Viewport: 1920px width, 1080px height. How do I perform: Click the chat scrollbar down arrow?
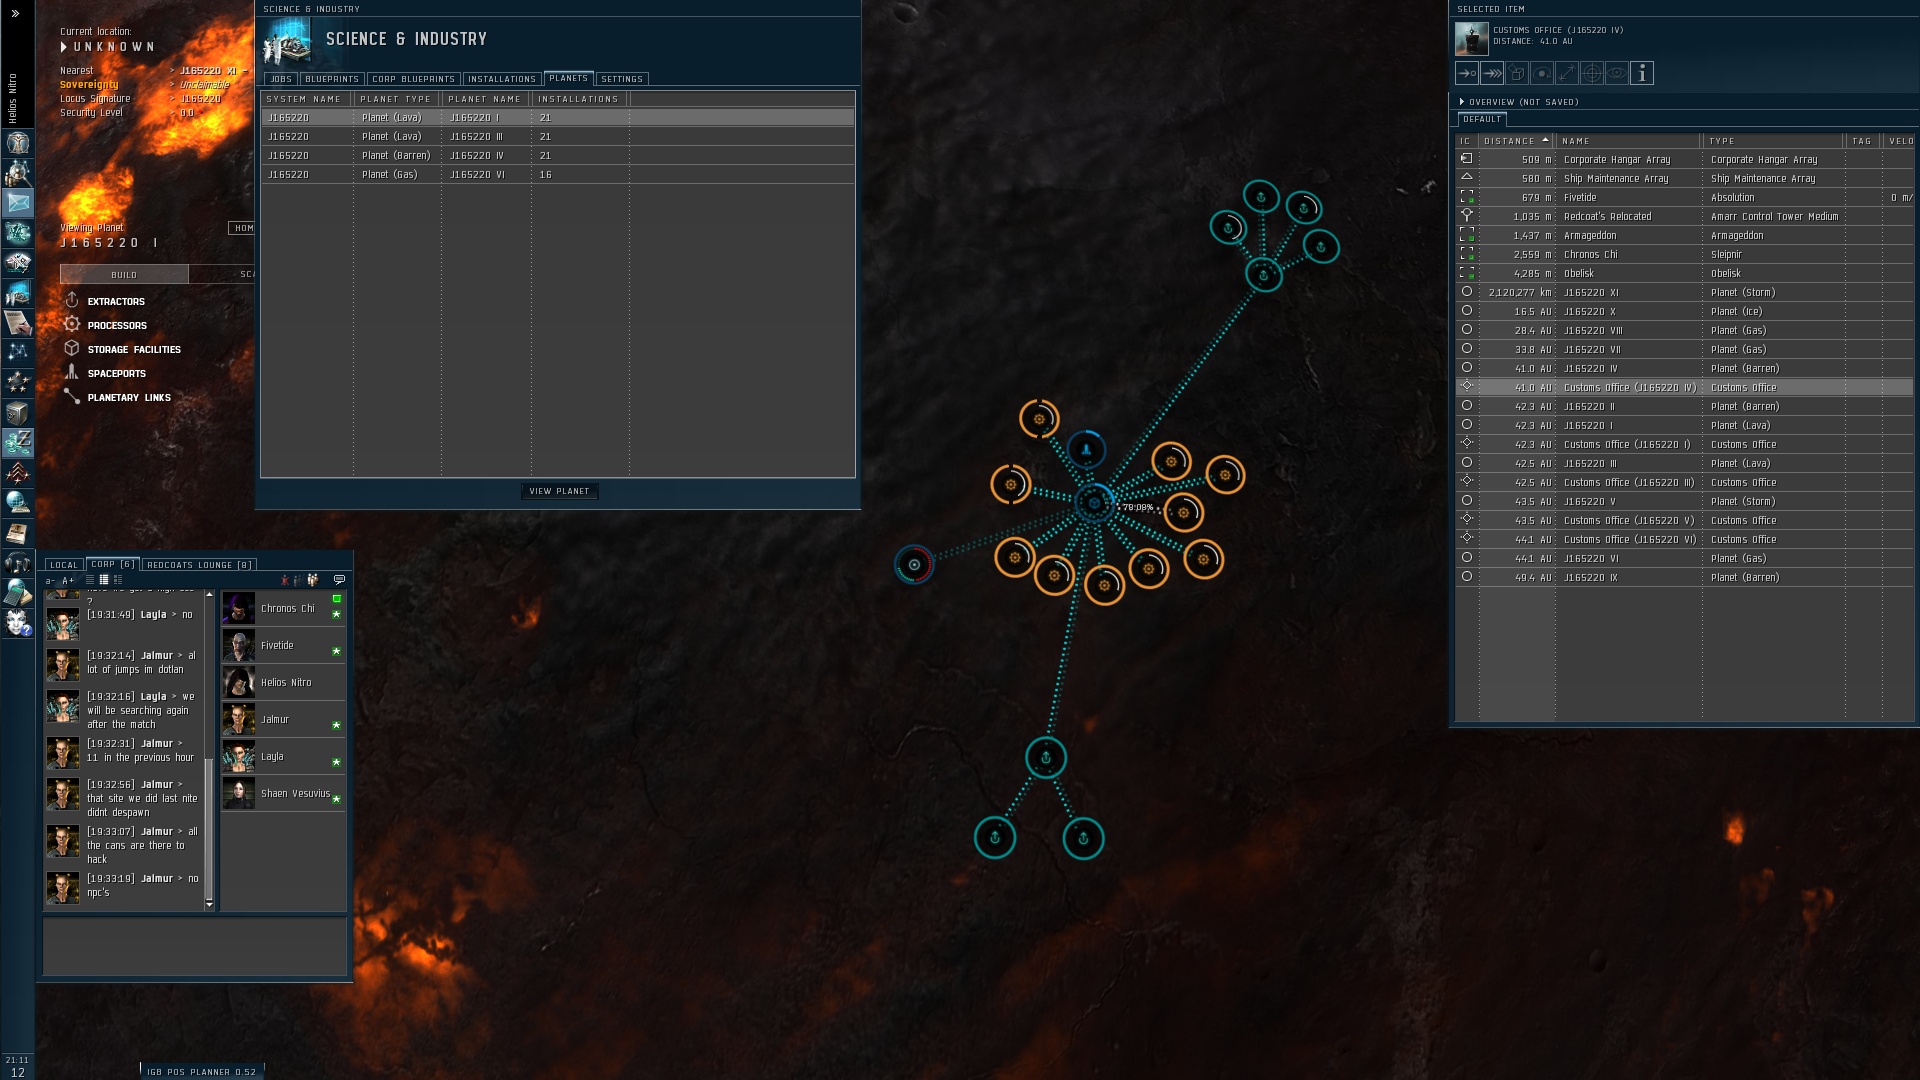[209, 904]
